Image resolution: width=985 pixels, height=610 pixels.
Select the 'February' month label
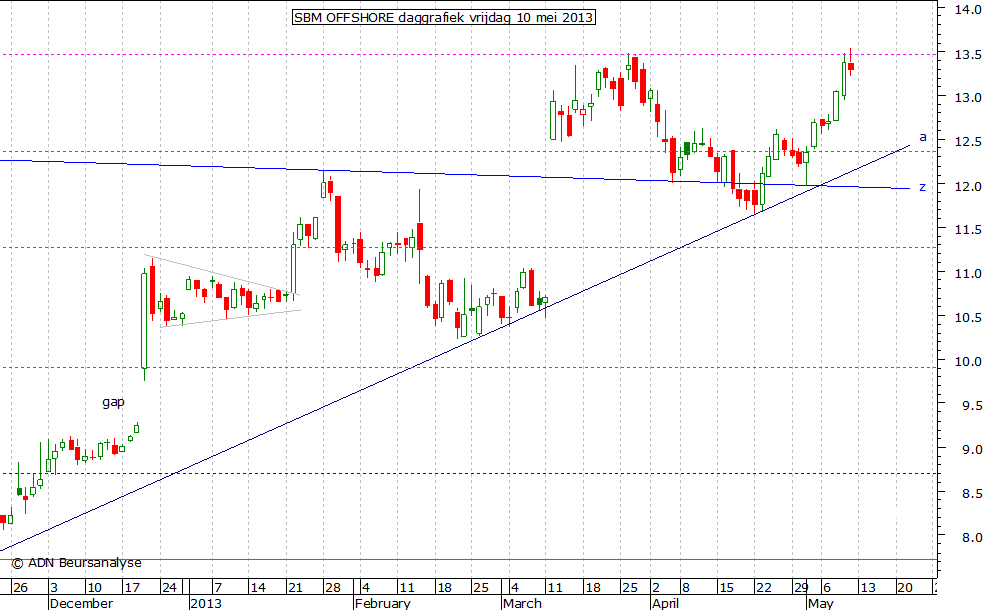coord(383,603)
